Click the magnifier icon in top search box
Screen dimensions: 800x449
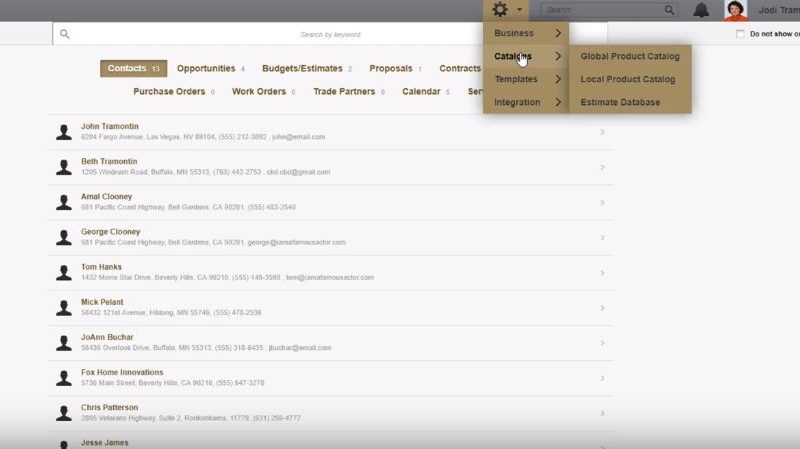[x=669, y=10]
